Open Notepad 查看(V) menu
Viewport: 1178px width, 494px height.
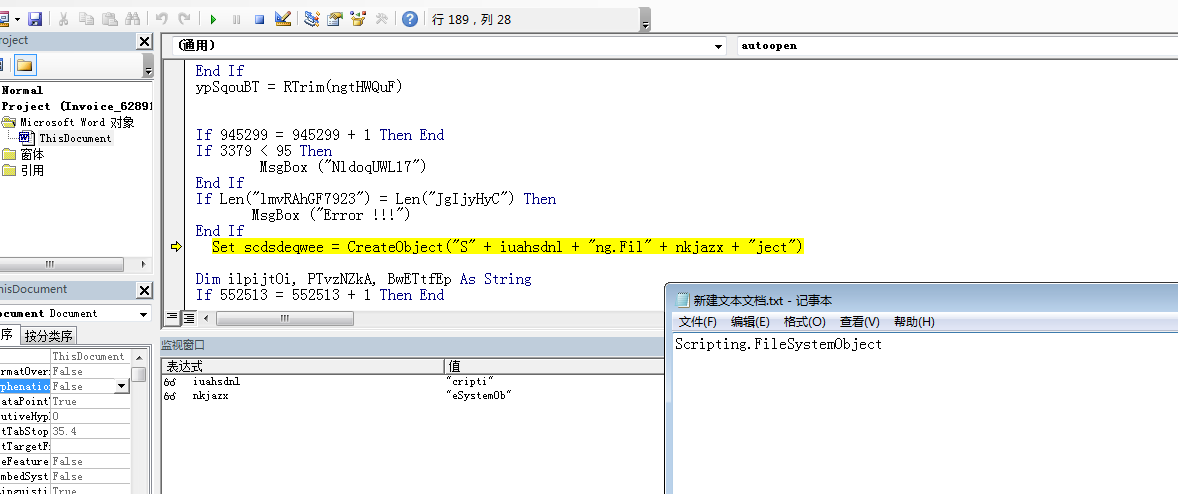point(859,322)
